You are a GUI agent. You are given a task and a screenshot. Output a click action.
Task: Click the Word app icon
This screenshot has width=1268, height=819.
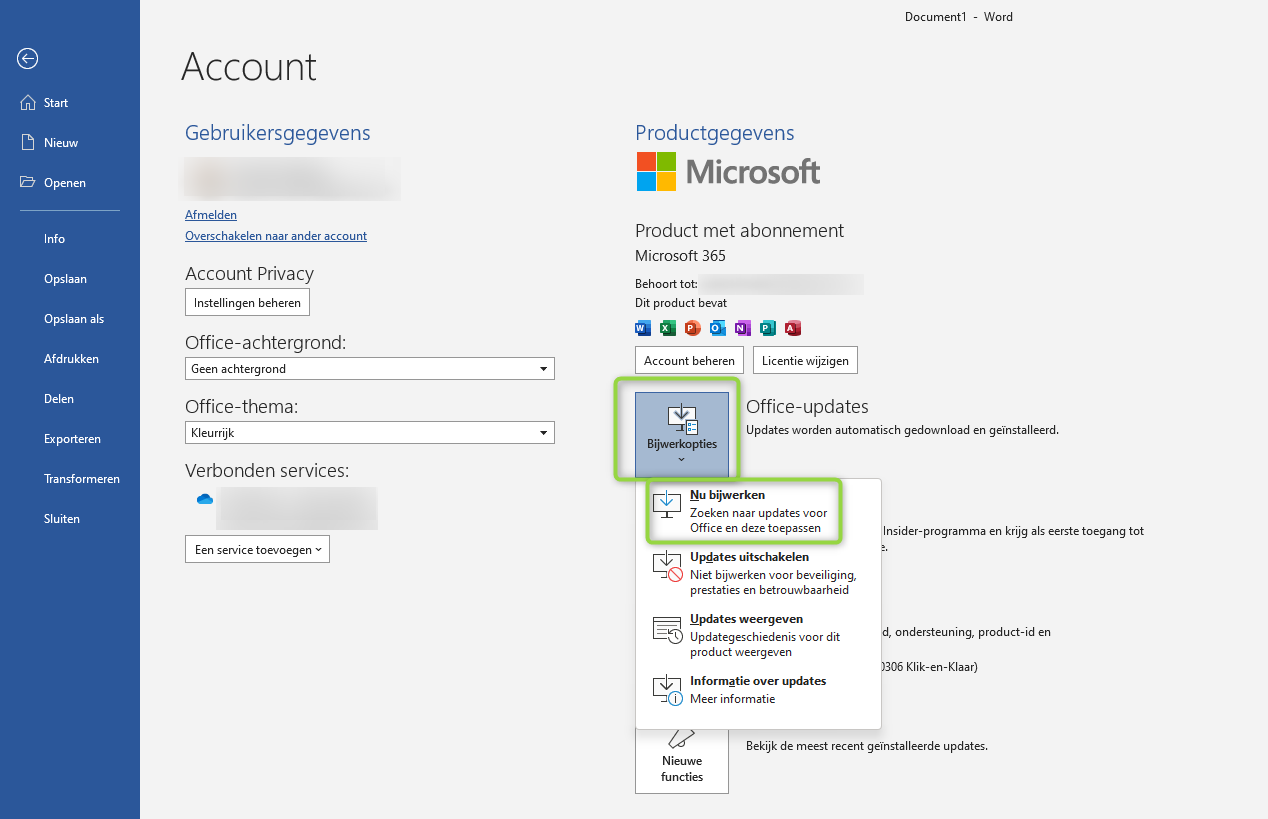(643, 328)
